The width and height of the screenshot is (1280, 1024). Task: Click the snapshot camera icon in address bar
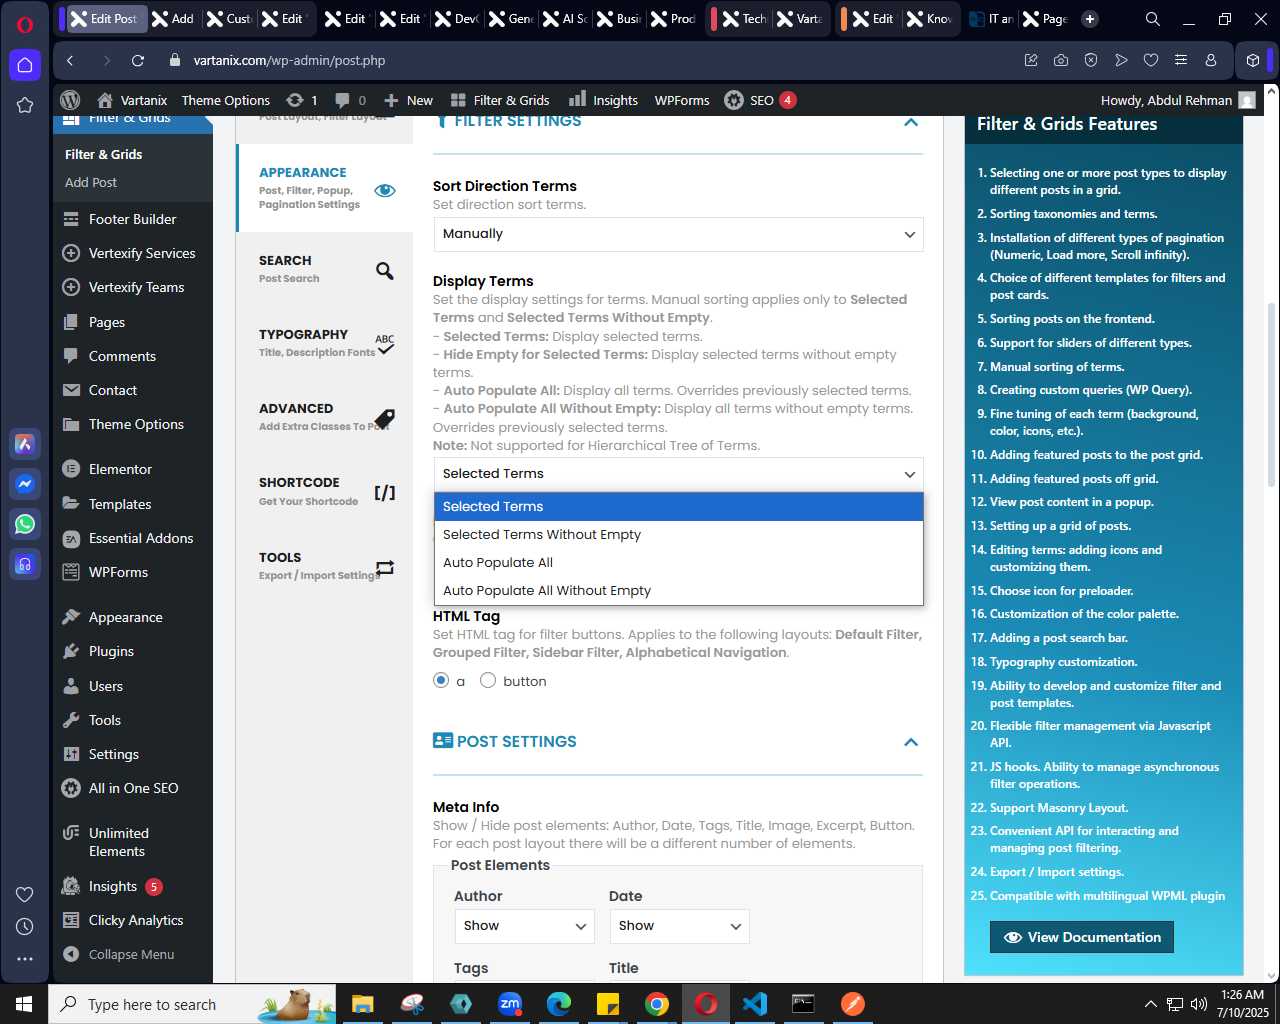pos(1060,61)
